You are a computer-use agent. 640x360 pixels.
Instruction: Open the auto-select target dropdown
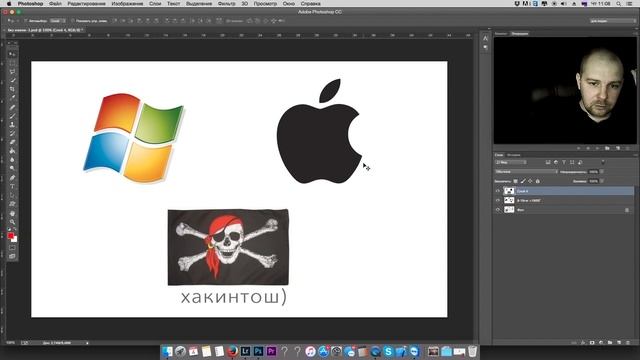[x=57, y=20]
